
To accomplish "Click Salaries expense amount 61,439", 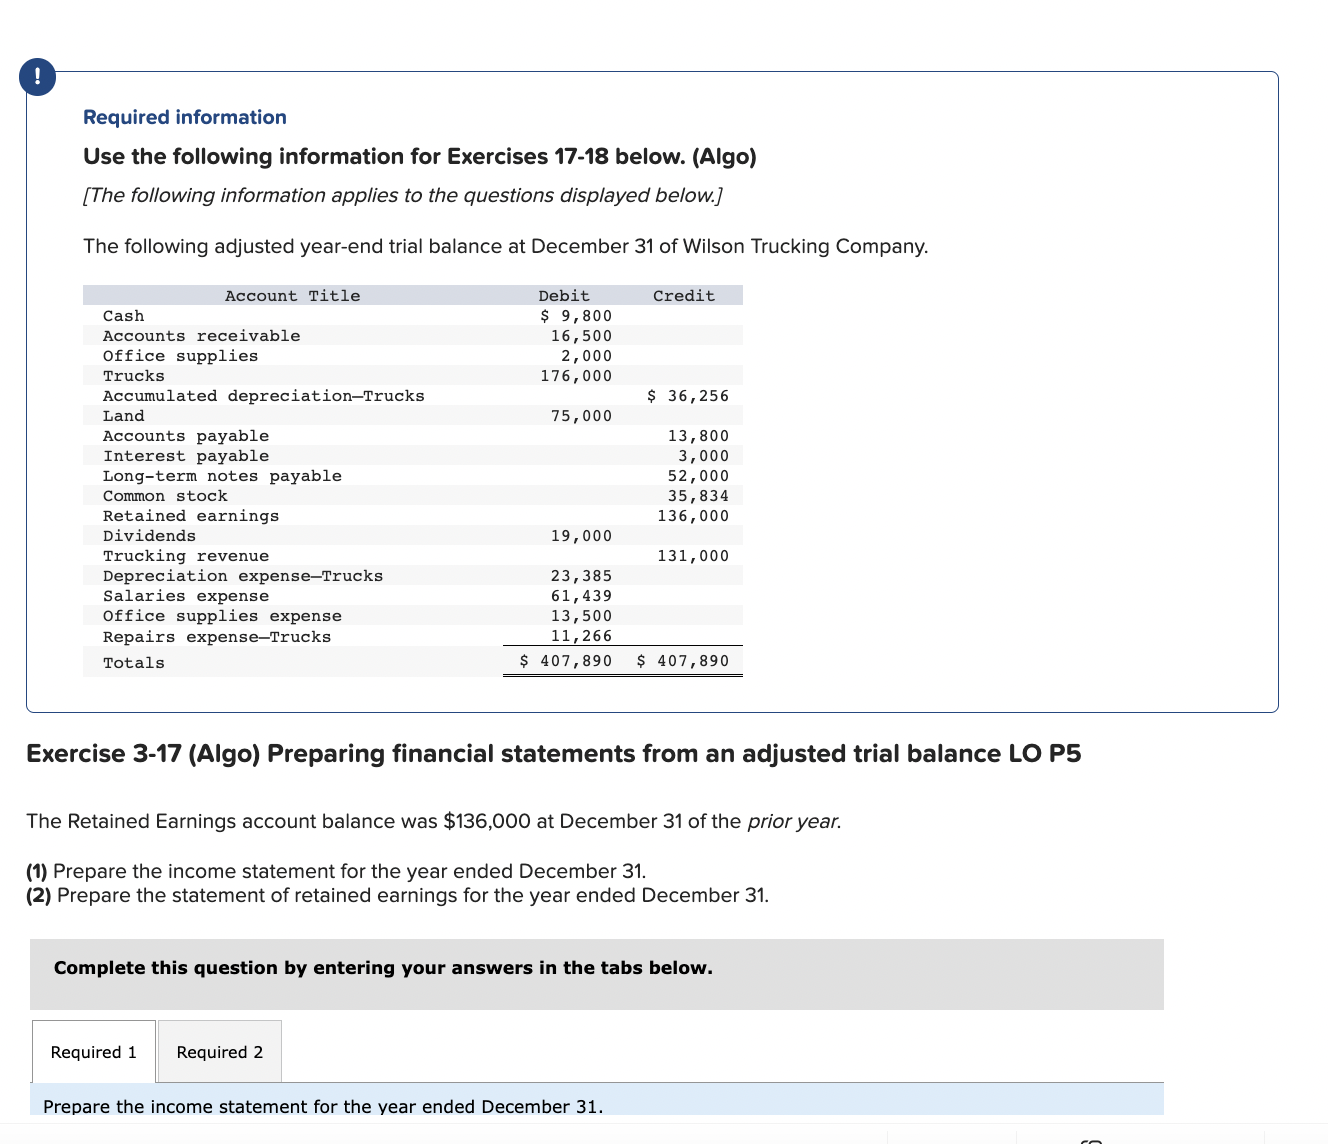I will tap(581, 596).
